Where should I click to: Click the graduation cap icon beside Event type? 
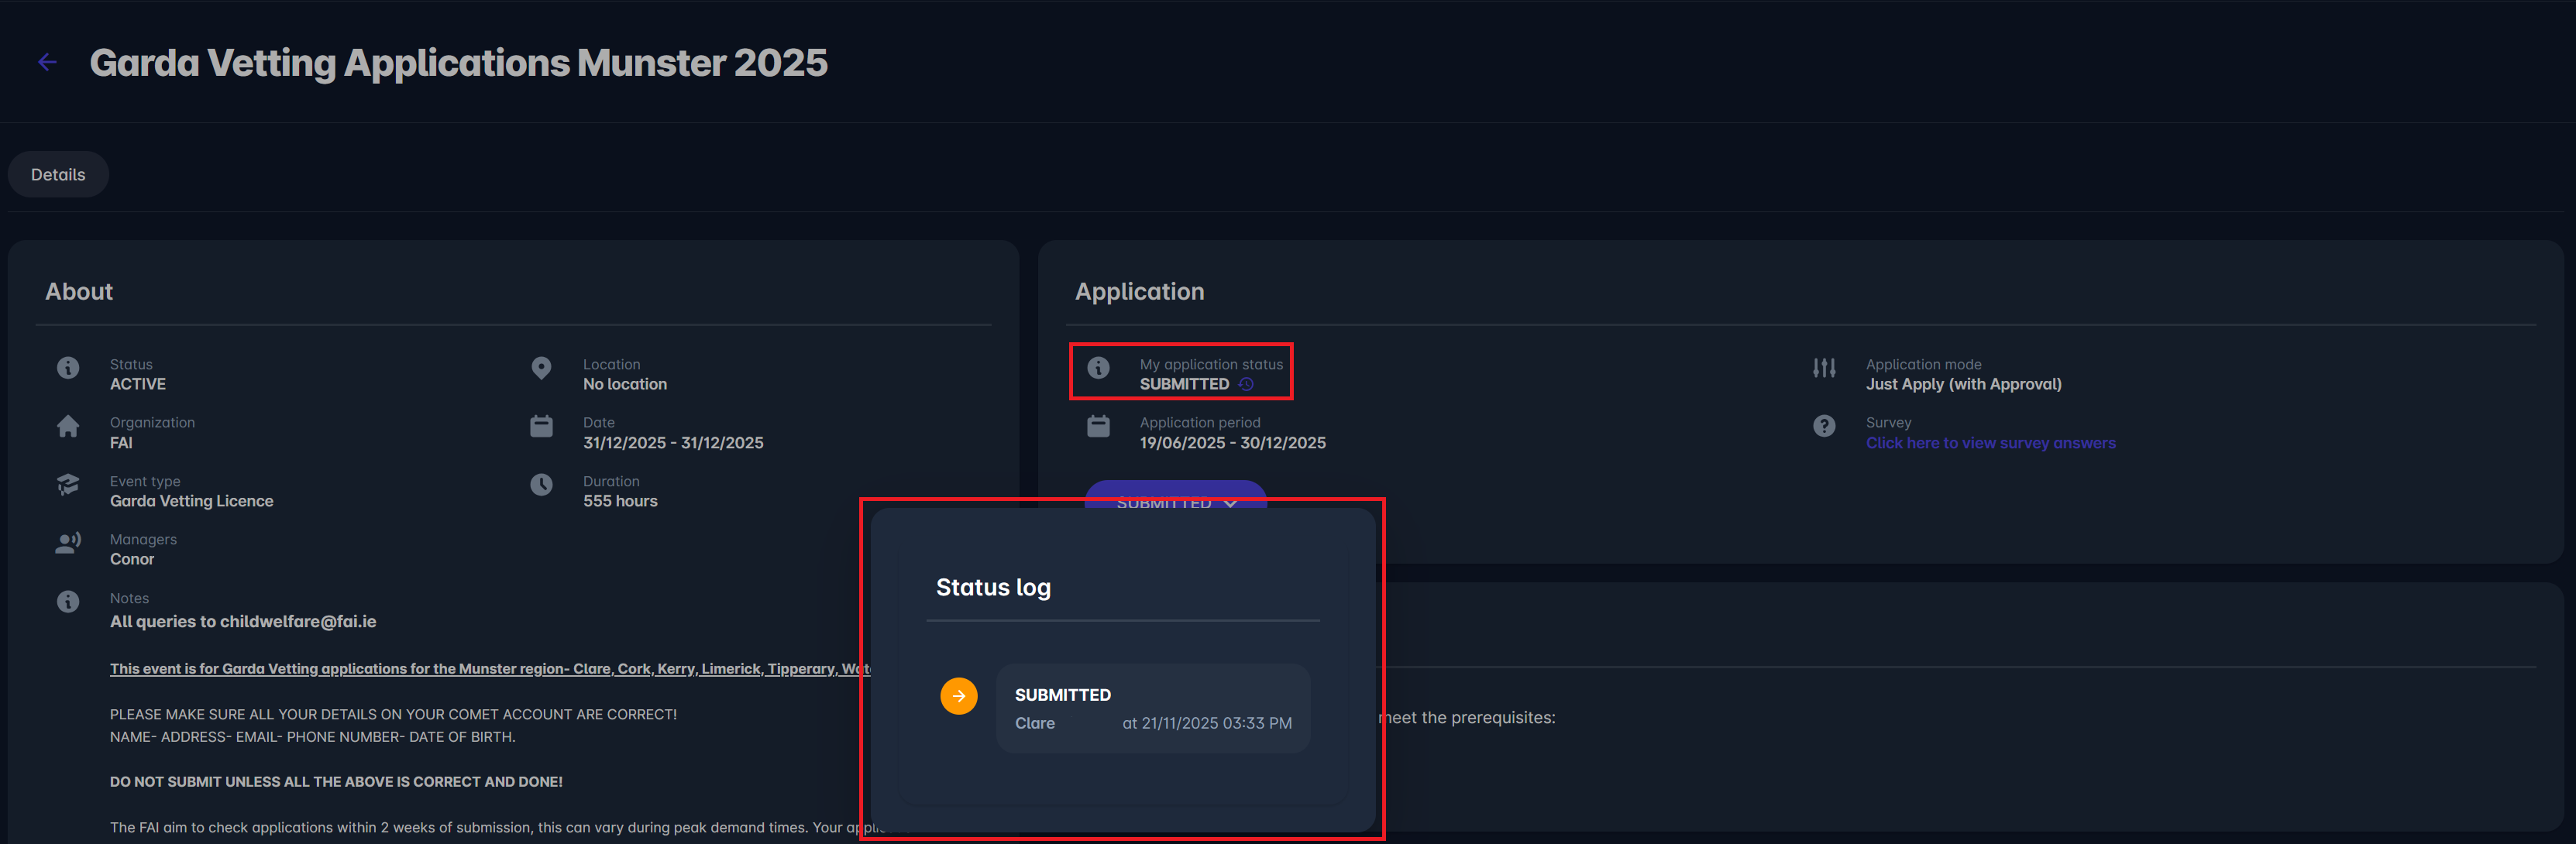[68, 485]
